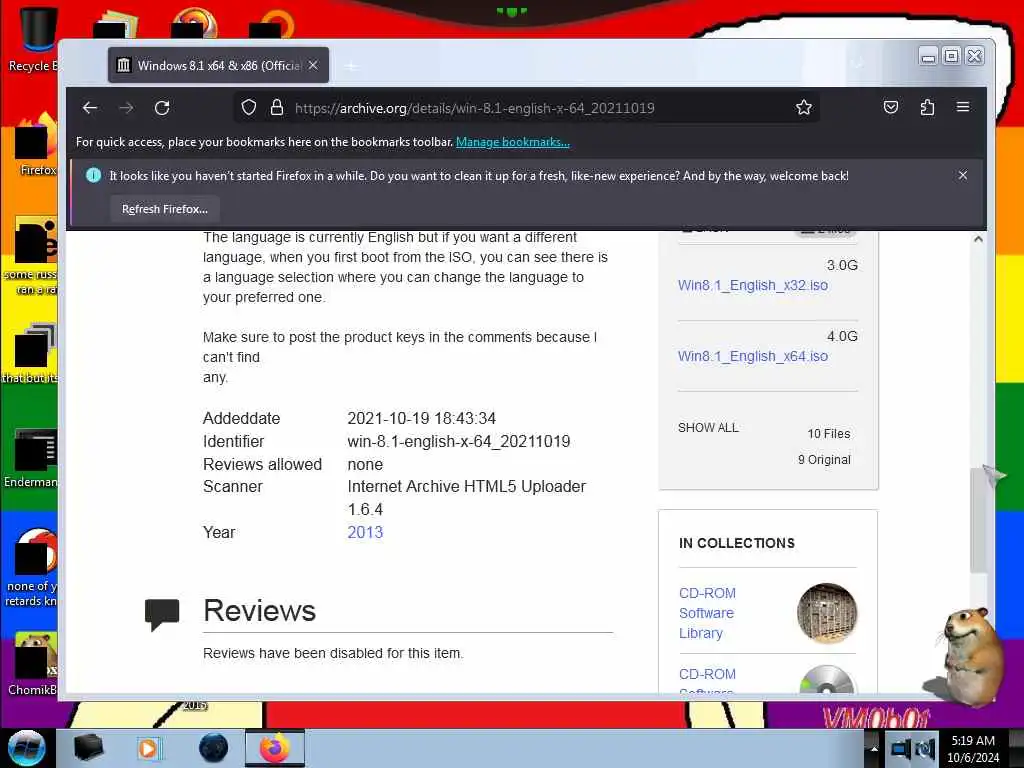Screen dimensions: 1024x768
Task: Go back with the Firefox back arrow
Action: tap(90, 108)
